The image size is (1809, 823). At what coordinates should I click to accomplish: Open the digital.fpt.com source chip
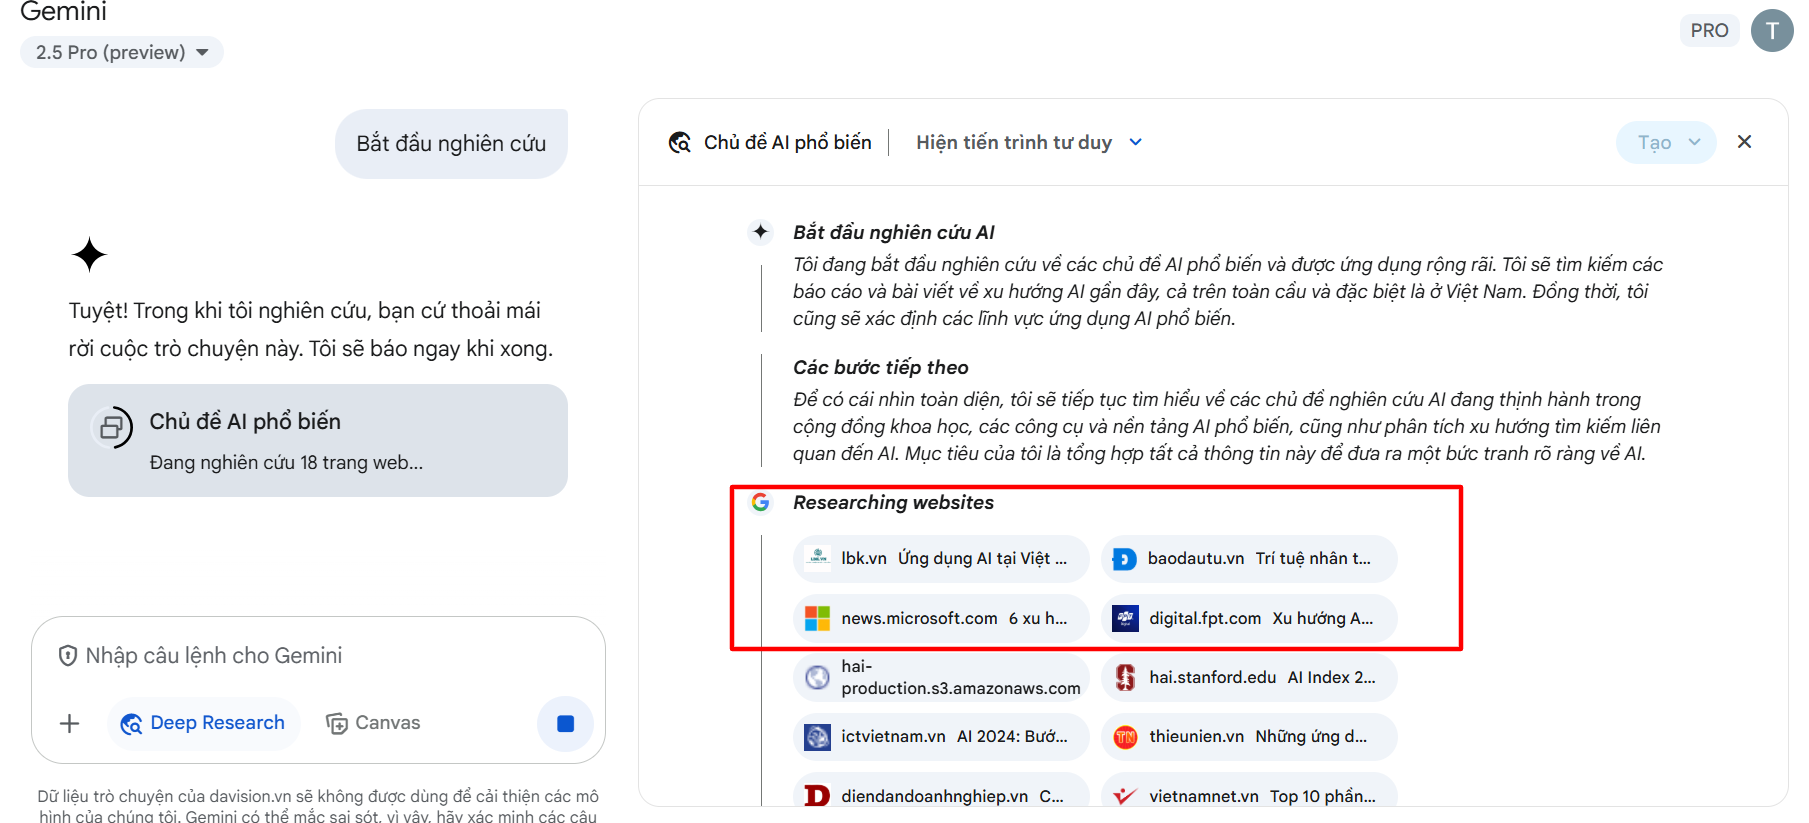1248,618
